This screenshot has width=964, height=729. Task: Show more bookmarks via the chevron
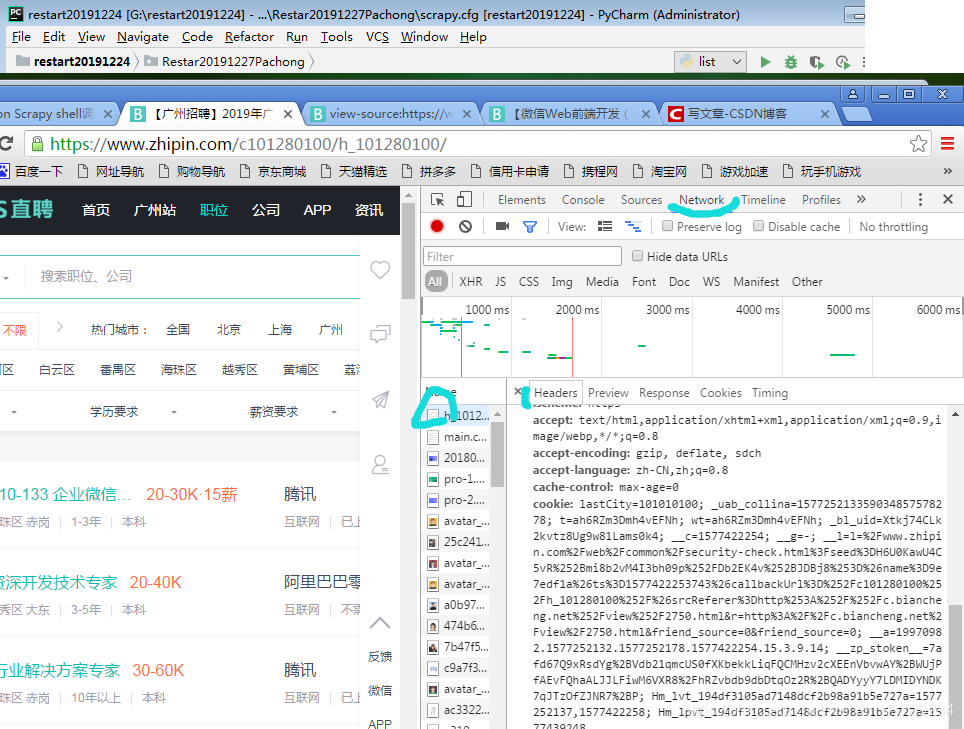pyautogui.click(x=947, y=171)
